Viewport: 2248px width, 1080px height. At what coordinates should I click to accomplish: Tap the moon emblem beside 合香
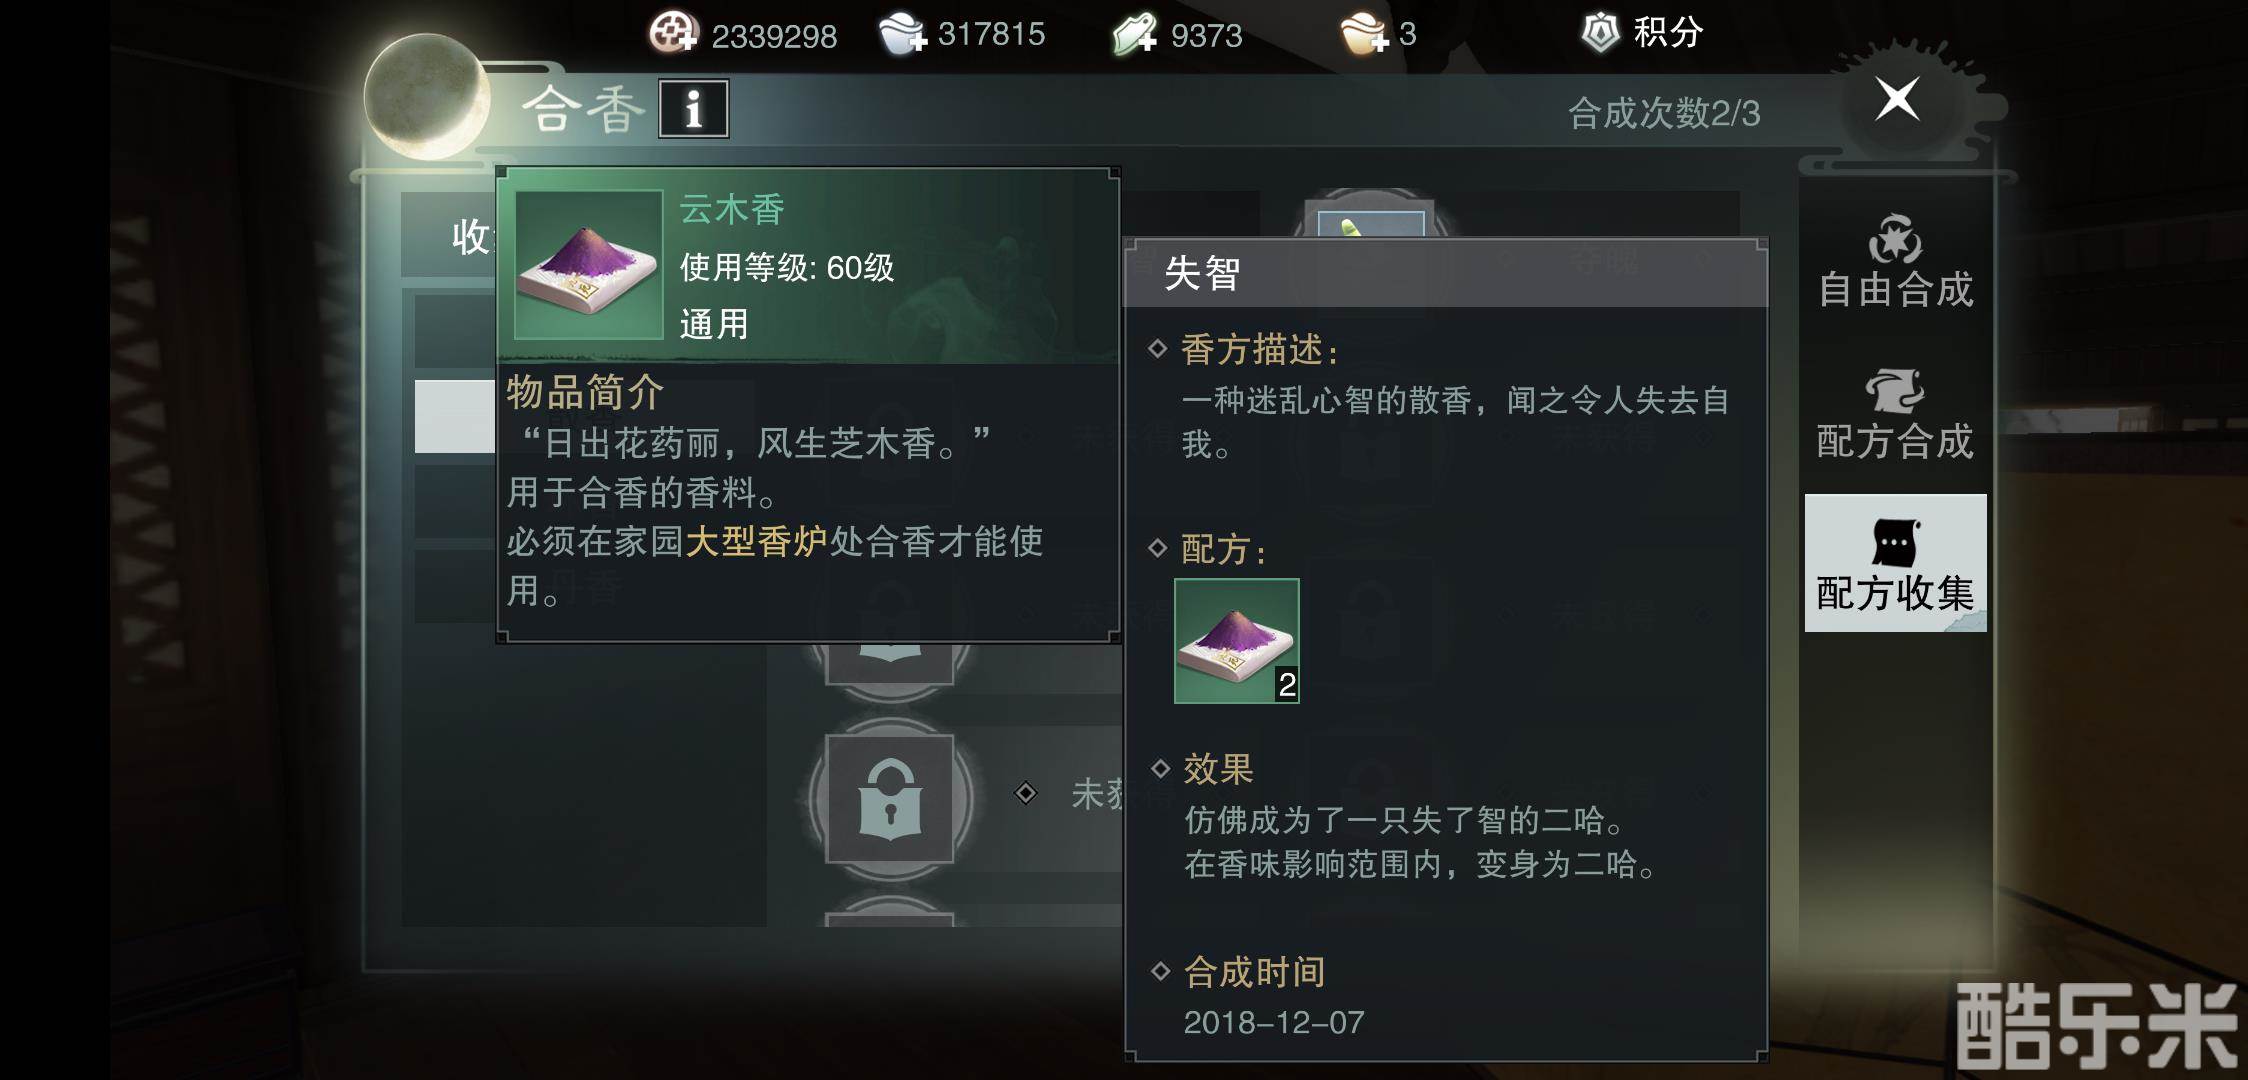pyautogui.click(x=427, y=97)
